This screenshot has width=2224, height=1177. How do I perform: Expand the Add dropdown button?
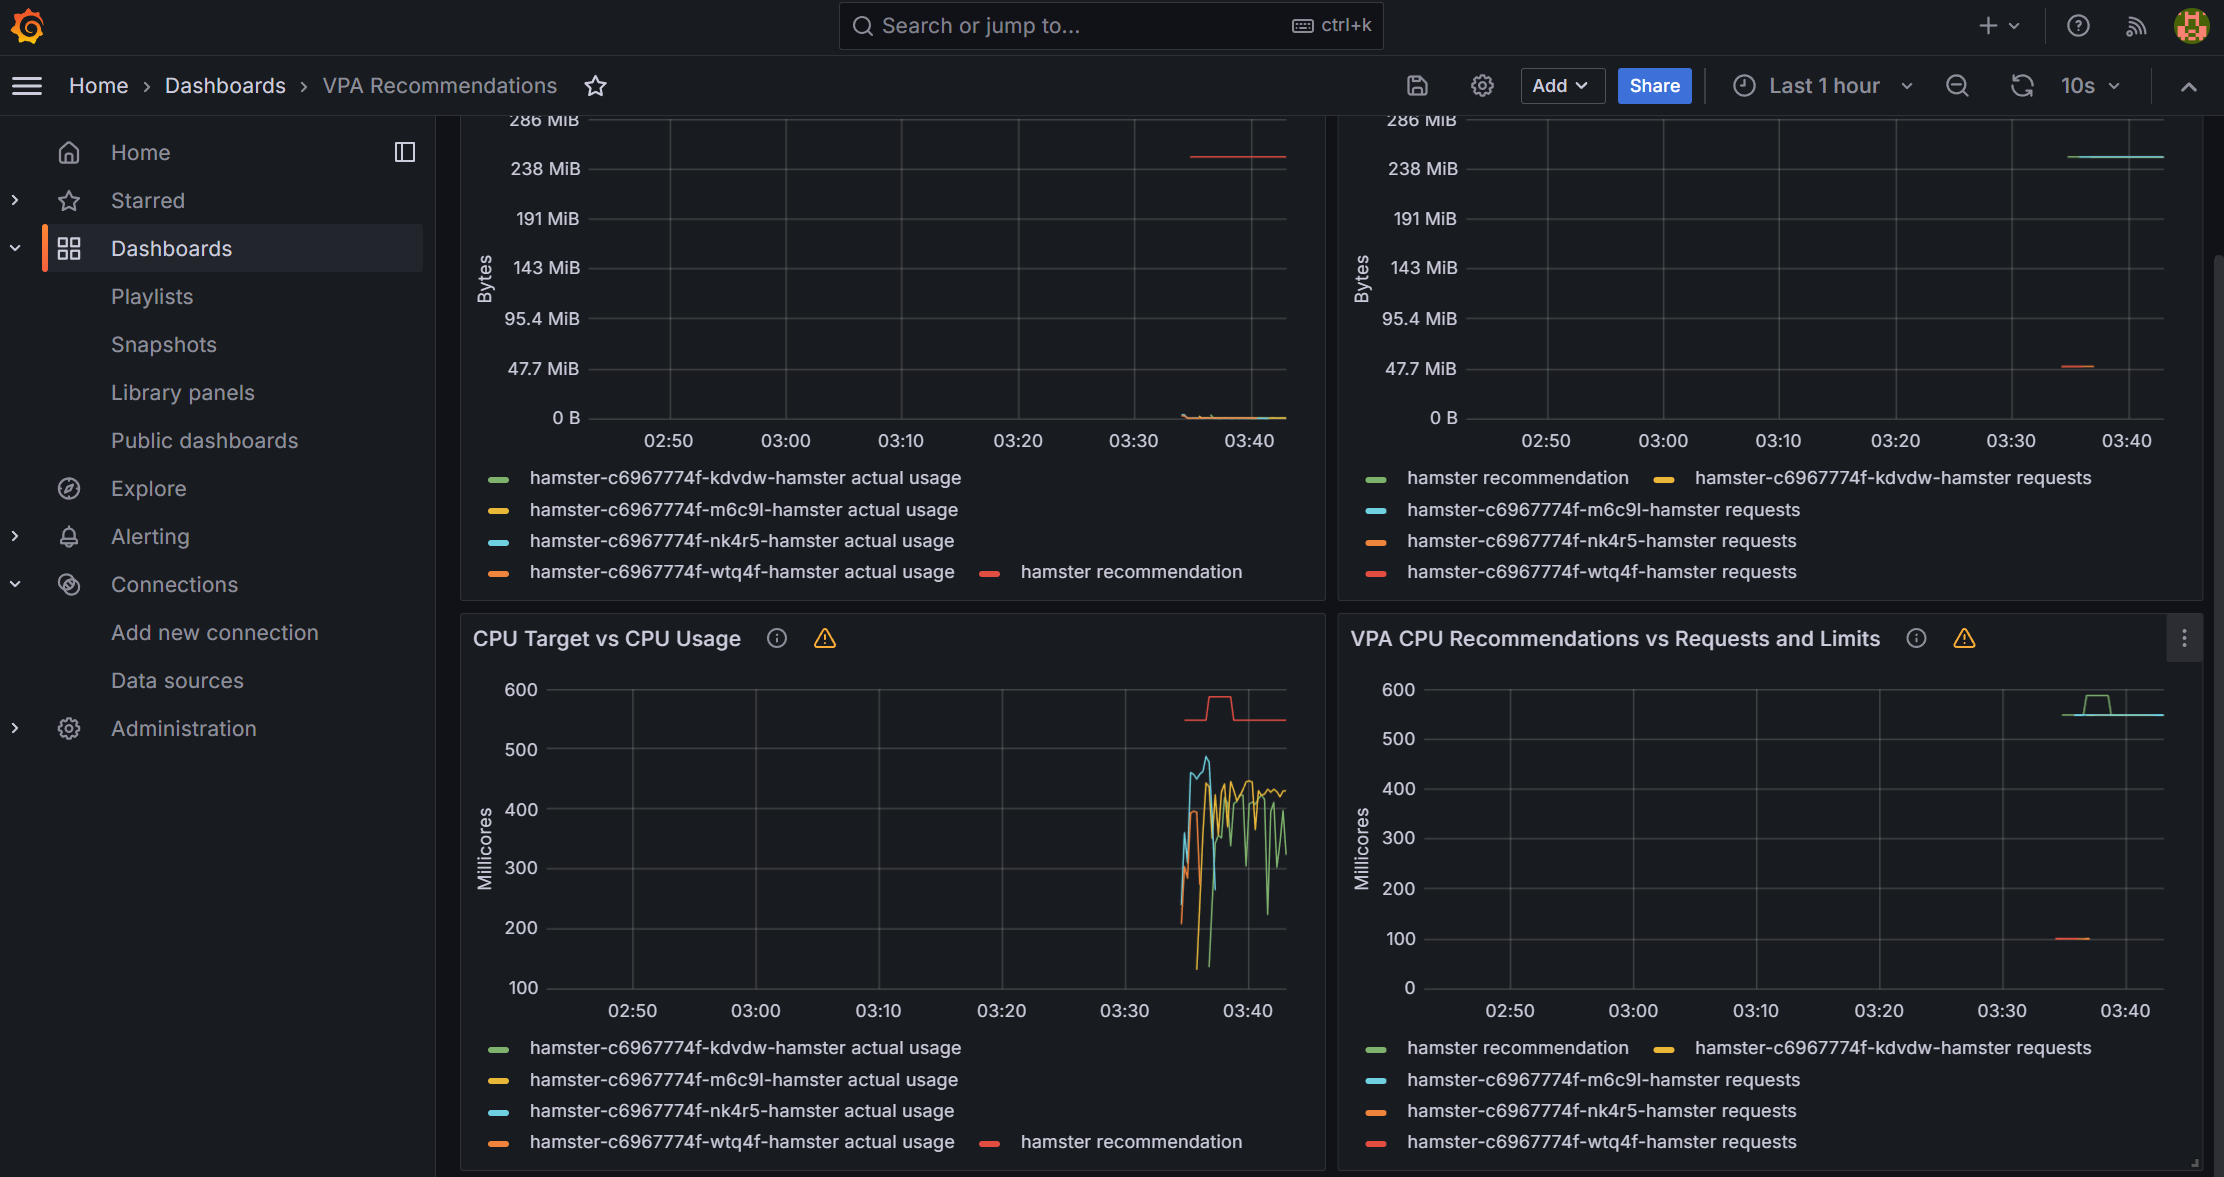[1561, 86]
